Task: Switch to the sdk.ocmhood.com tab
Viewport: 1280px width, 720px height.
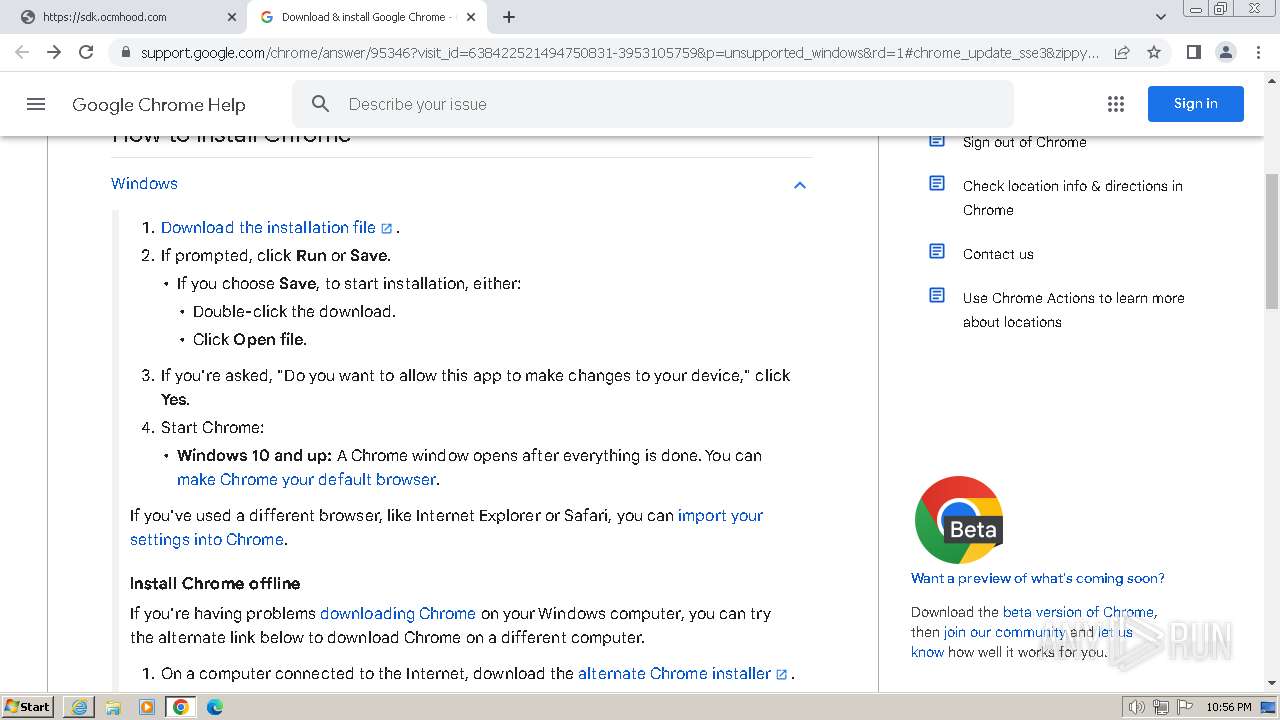Action: coord(124,17)
